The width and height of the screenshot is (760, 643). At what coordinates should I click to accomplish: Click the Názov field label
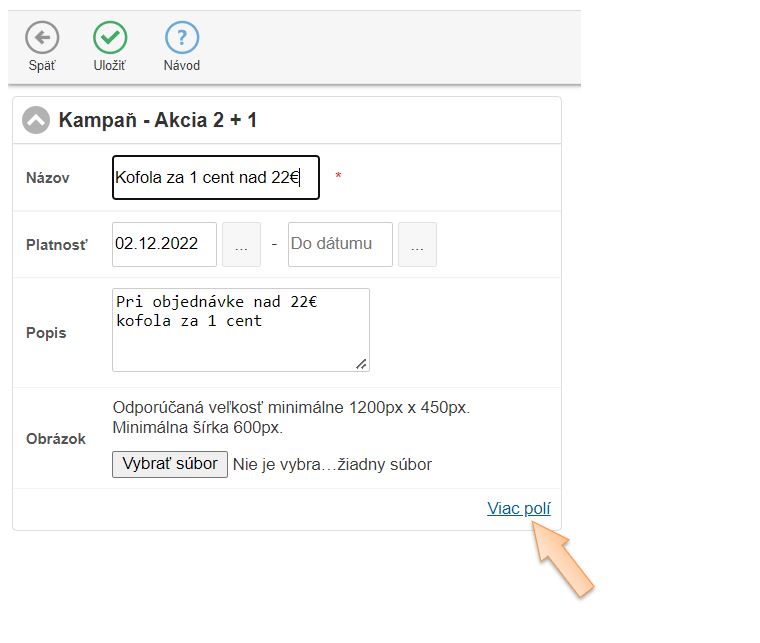pyautogui.click(x=48, y=178)
